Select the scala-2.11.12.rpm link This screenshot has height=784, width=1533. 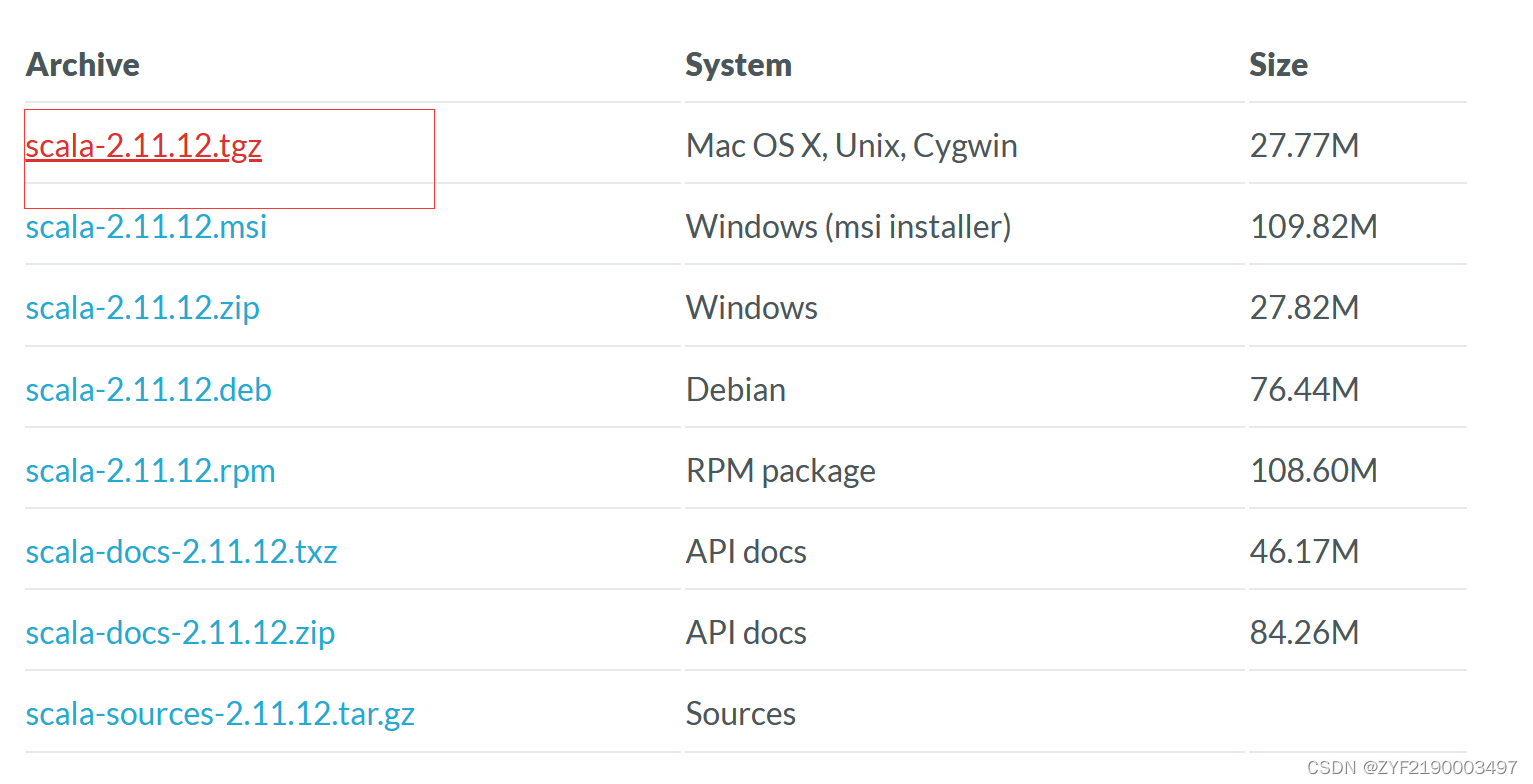pyautogui.click(x=151, y=471)
